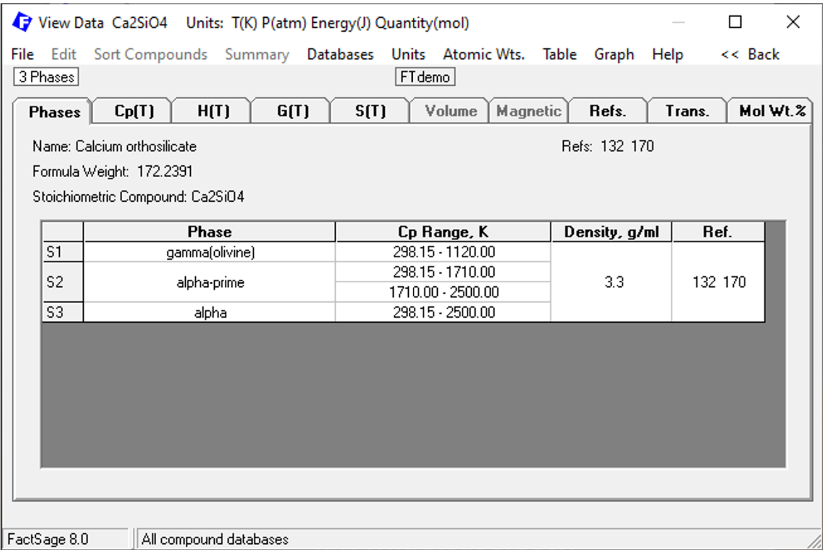Open the Databases menu

point(340,55)
